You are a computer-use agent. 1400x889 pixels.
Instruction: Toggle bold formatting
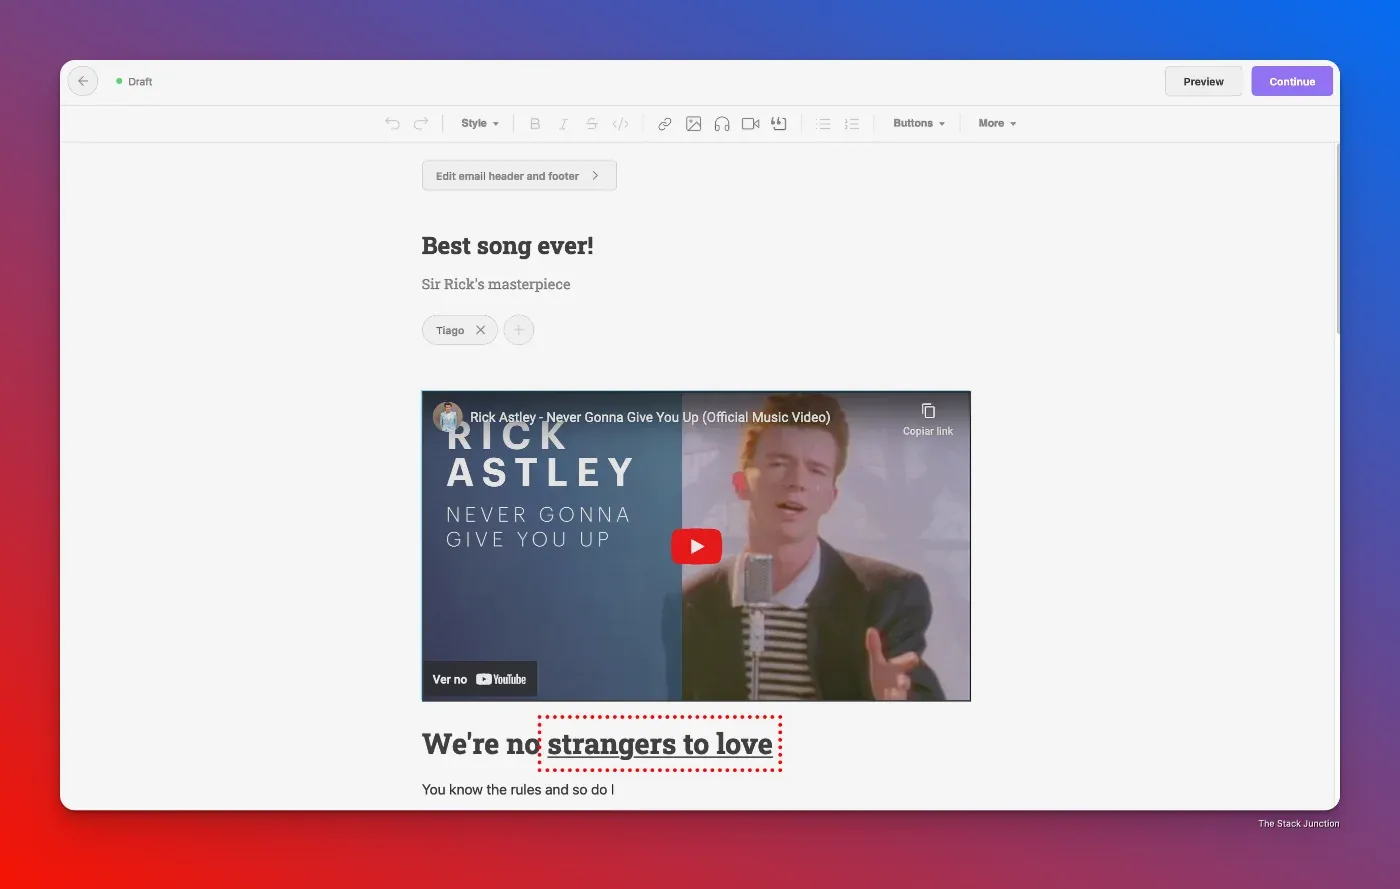pyautogui.click(x=535, y=124)
